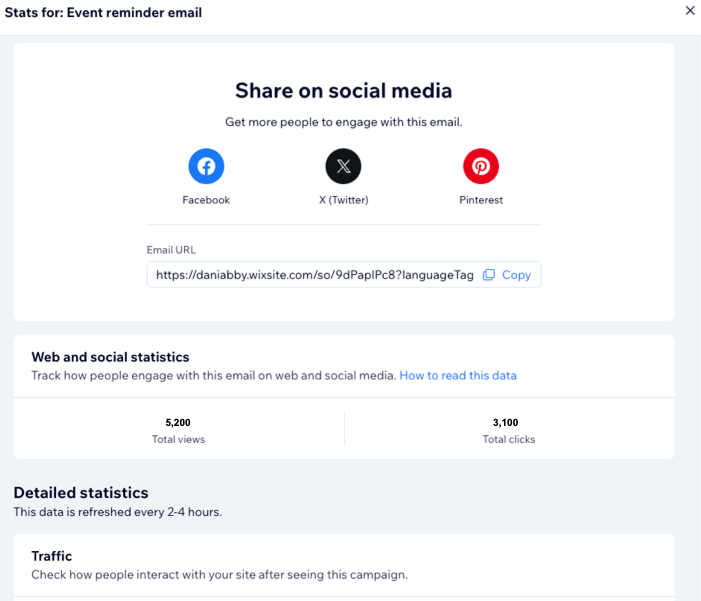Click the "Detailed statistics" heading
Viewport: 701px width, 601px height.
(81, 492)
